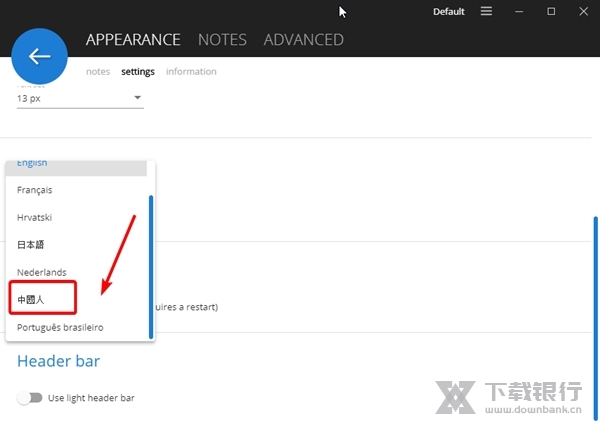Maximize the application window
The image size is (600, 423).
click(x=551, y=11)
